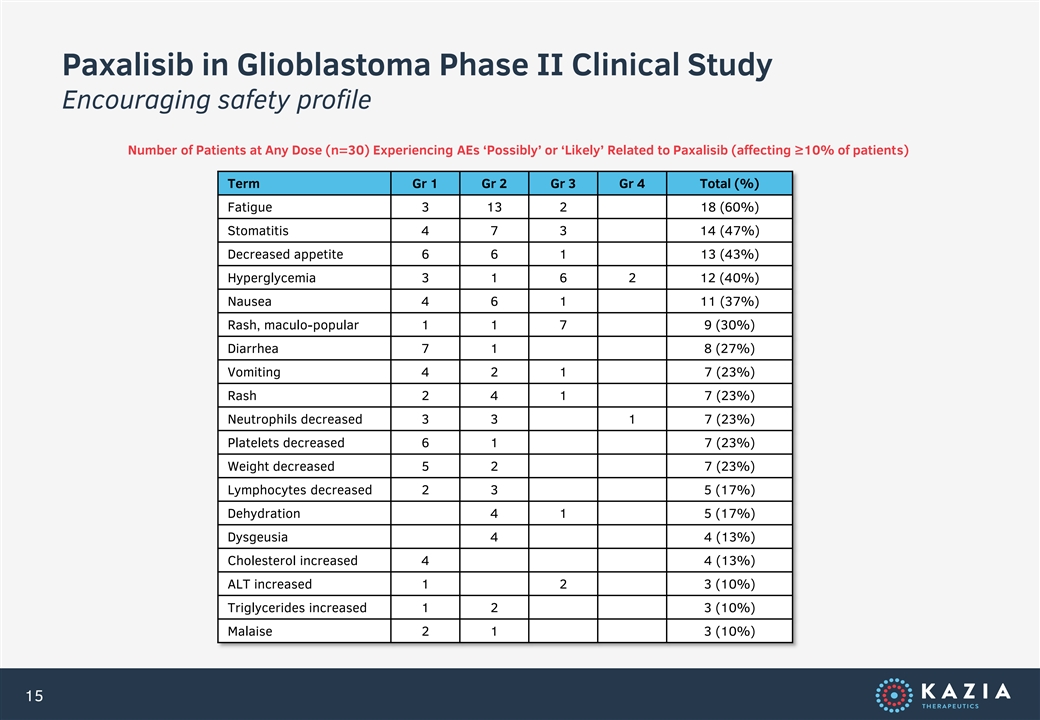Click the '4 (13%)' total for Dysgeusia
Screen dimensions: 1040x720
coord(730,537)
